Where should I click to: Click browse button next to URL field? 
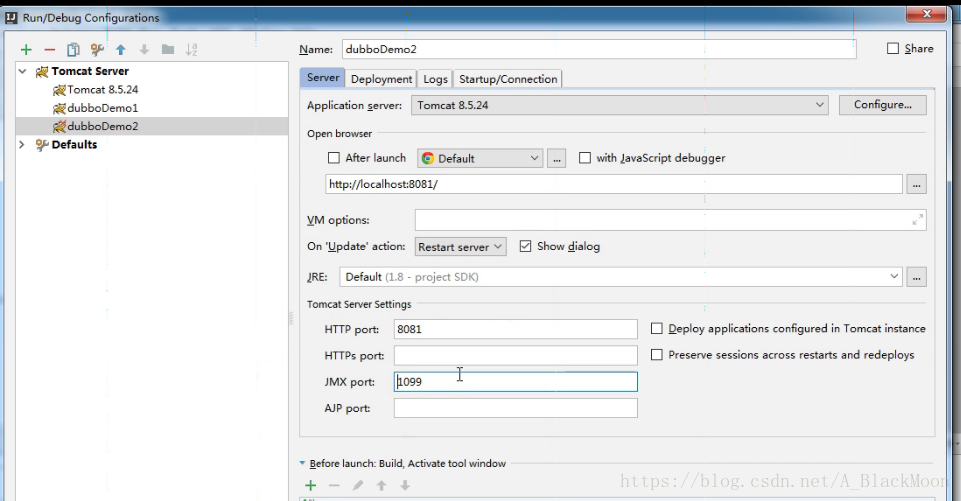pos(916,184)
